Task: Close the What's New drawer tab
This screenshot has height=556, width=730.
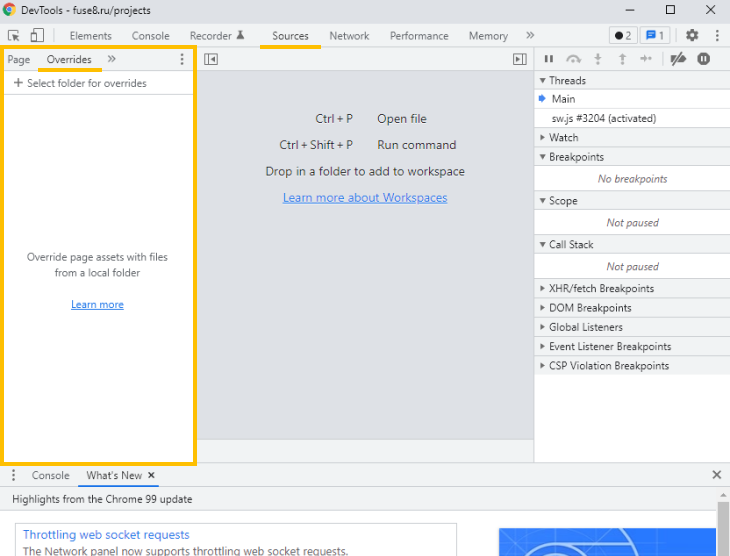Action: click(x=152, y=475)
